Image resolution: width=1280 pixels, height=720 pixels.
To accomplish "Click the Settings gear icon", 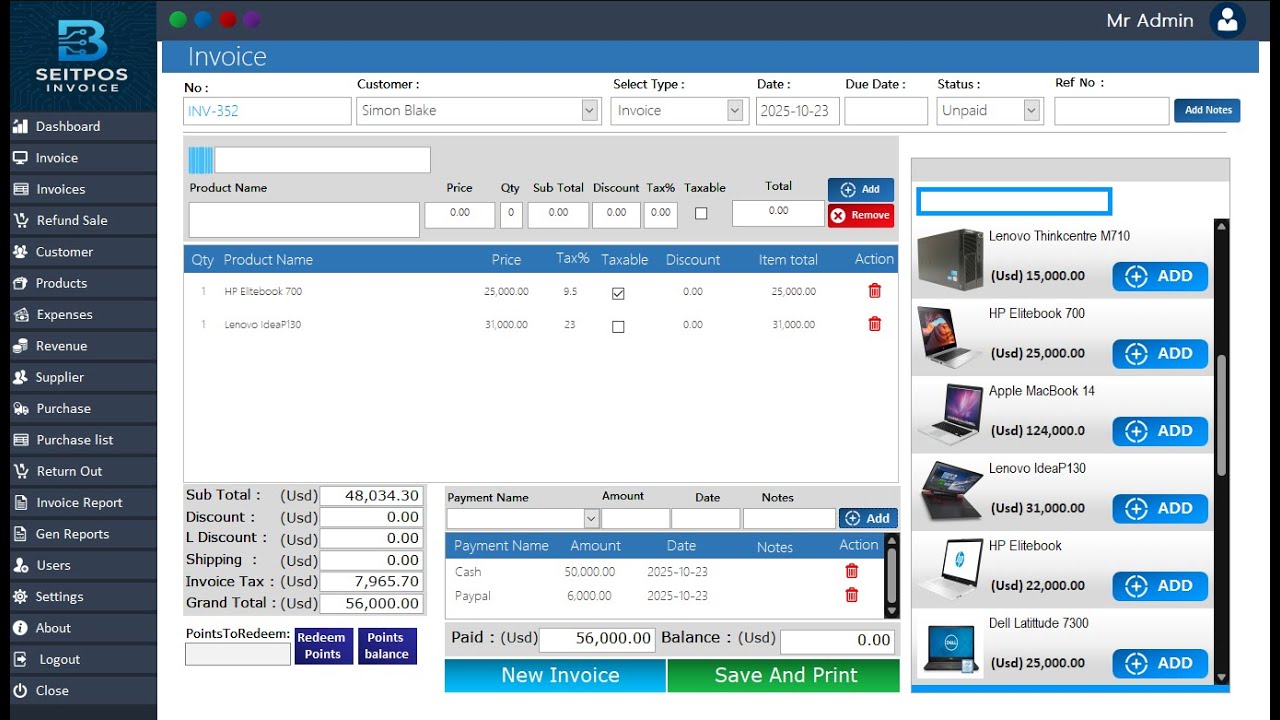I will point(20,597).
